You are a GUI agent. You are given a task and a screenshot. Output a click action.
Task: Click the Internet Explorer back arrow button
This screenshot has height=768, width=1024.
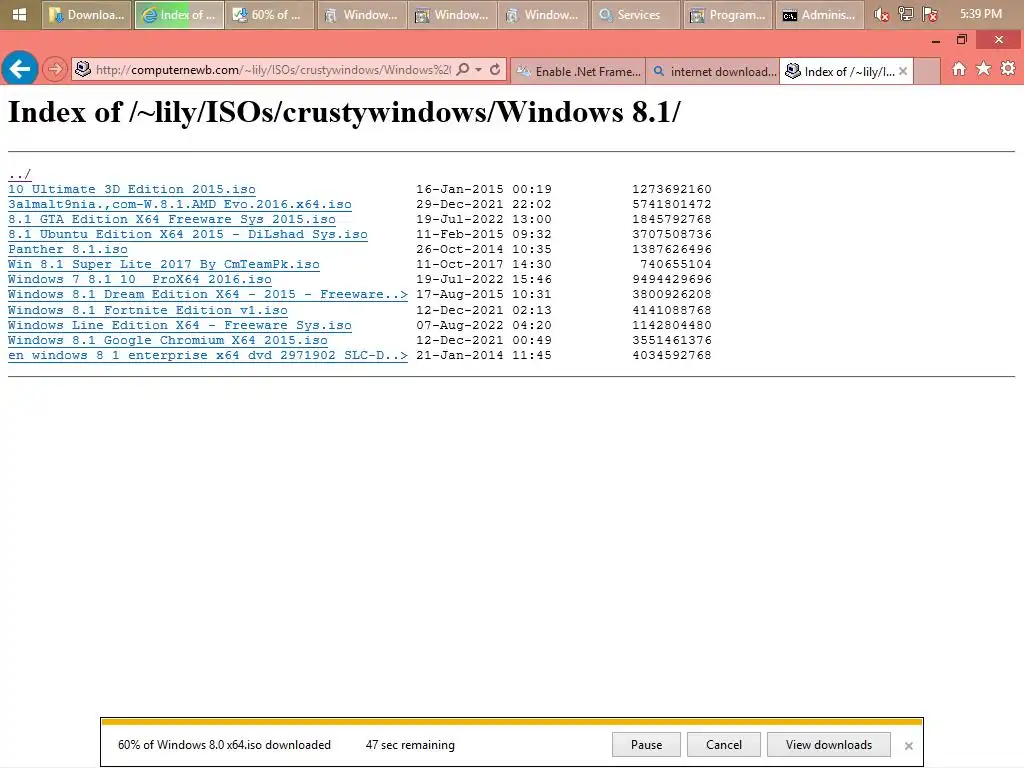(20, 68)
